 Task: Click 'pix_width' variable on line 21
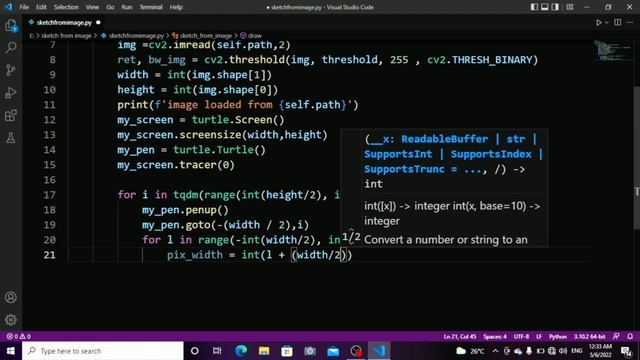195,255
